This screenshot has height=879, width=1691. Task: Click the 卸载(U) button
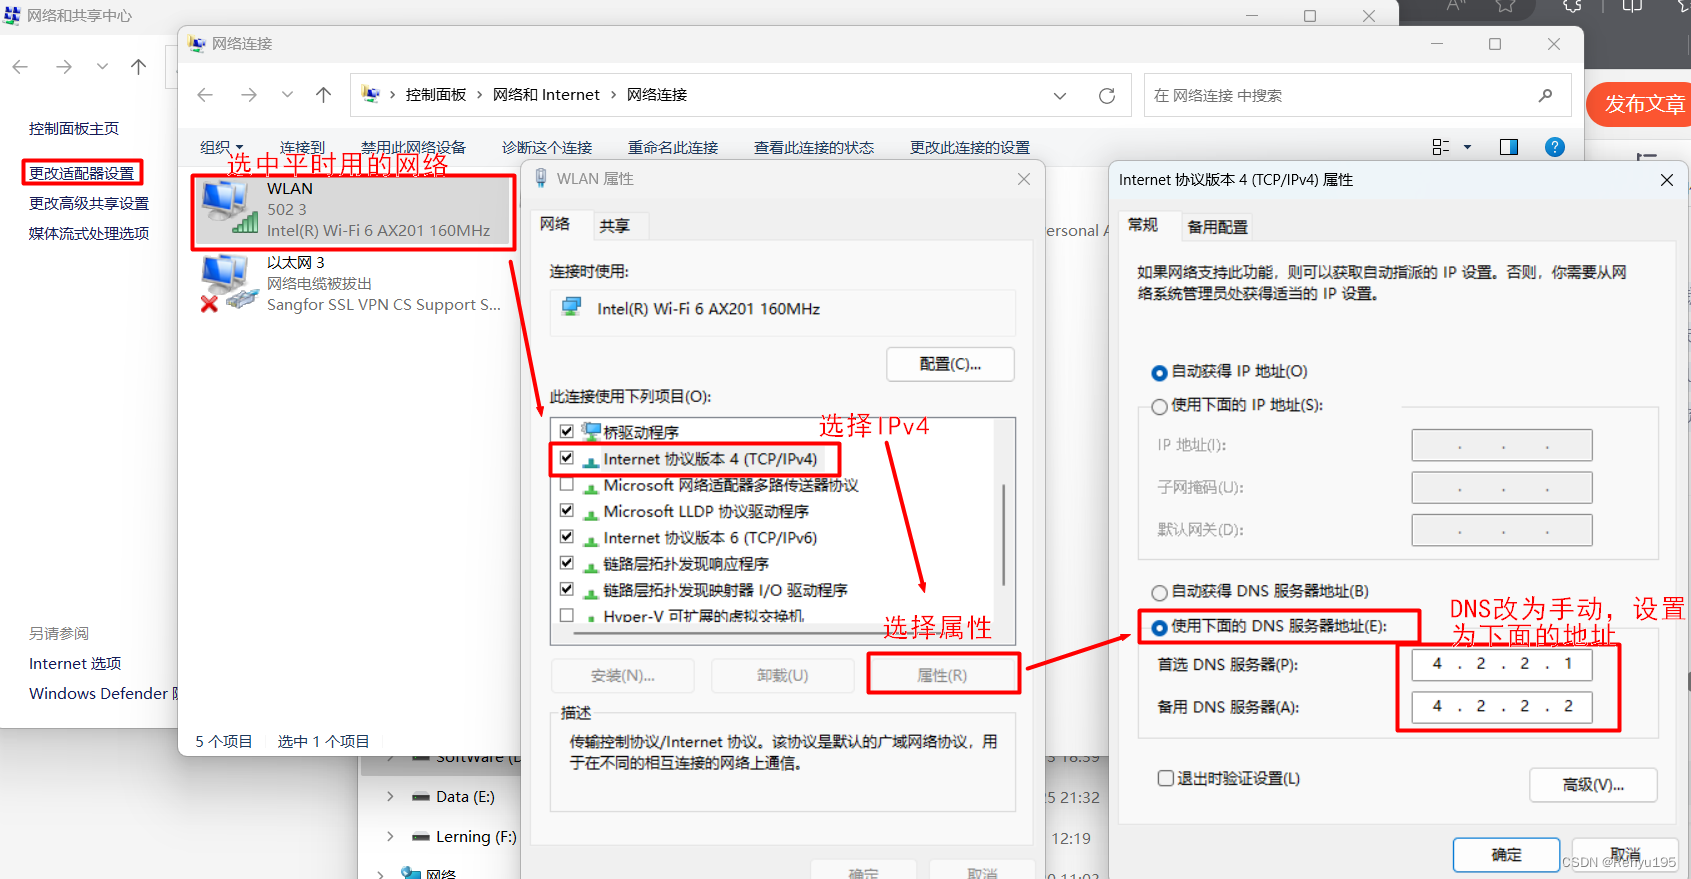pyautogui.click(x=782, y=675)
